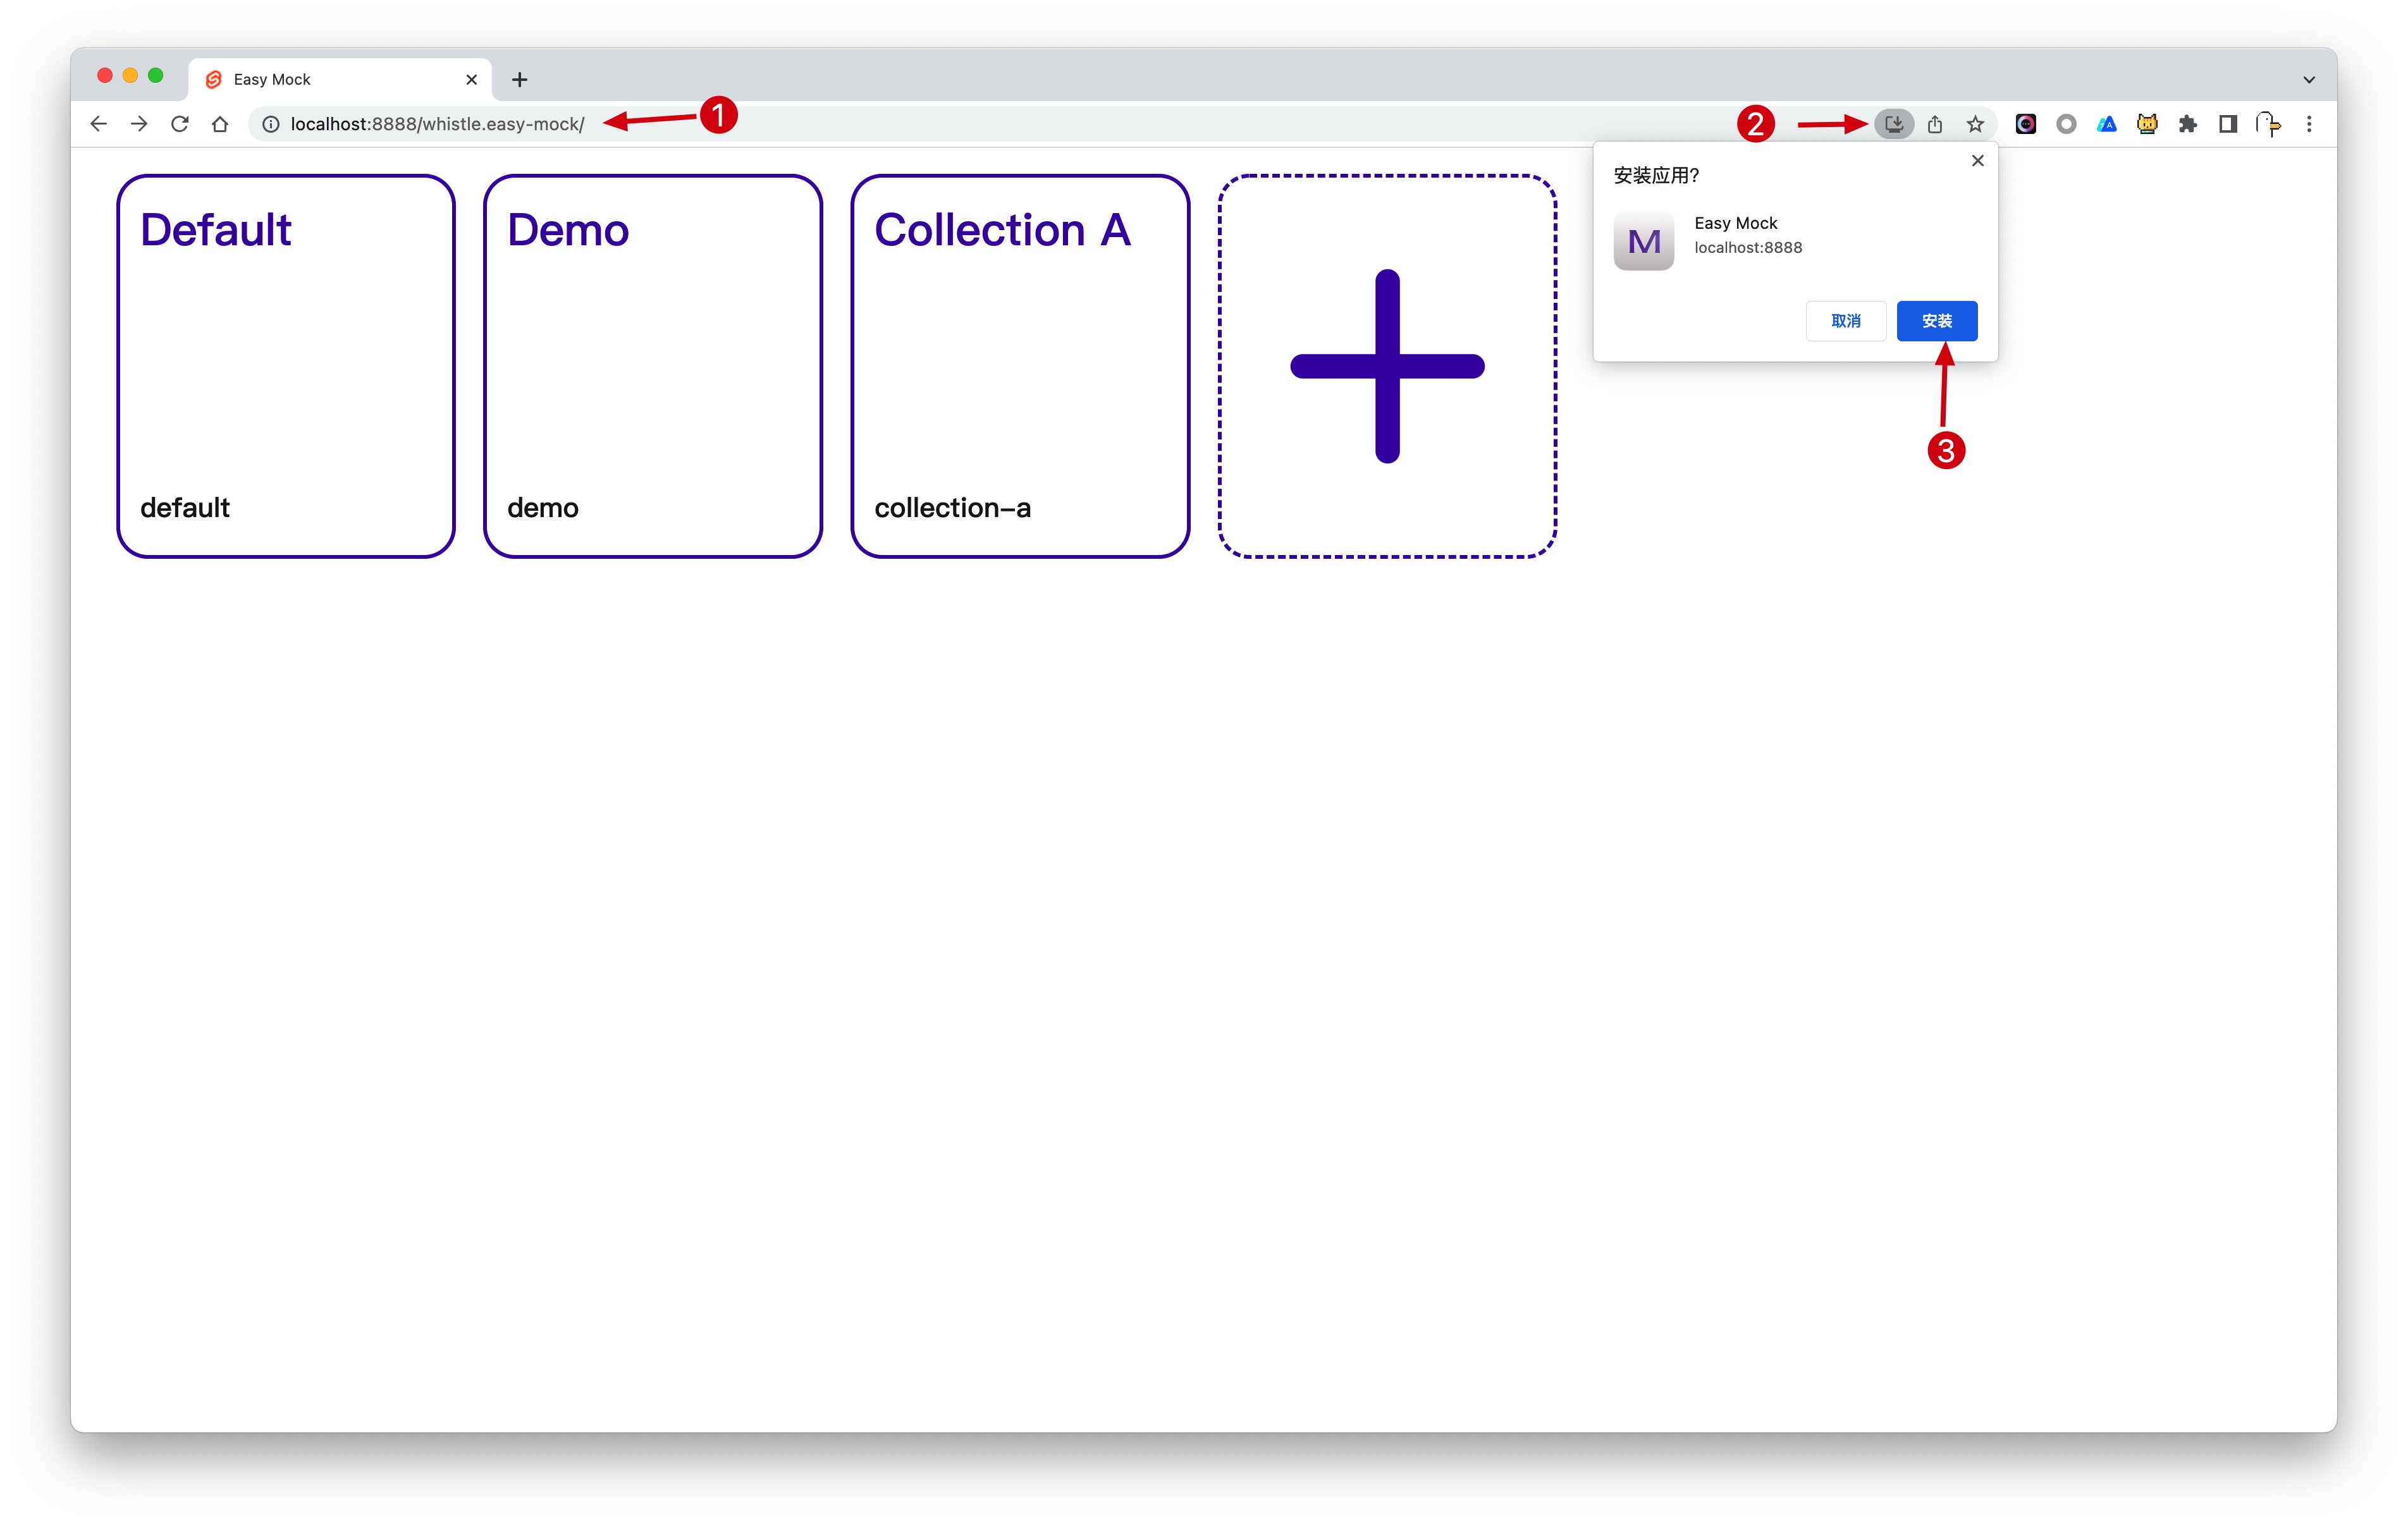Click the back navigation arrow
The width and height of the screenshot is (2408, 1526).
tap(98, 124)
